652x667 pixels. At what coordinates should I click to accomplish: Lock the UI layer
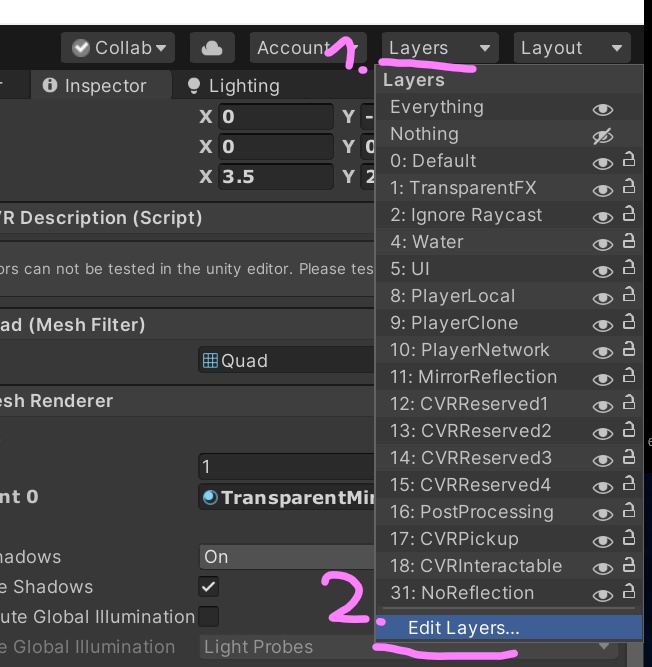pyautogui.click(x=629, y=269)
